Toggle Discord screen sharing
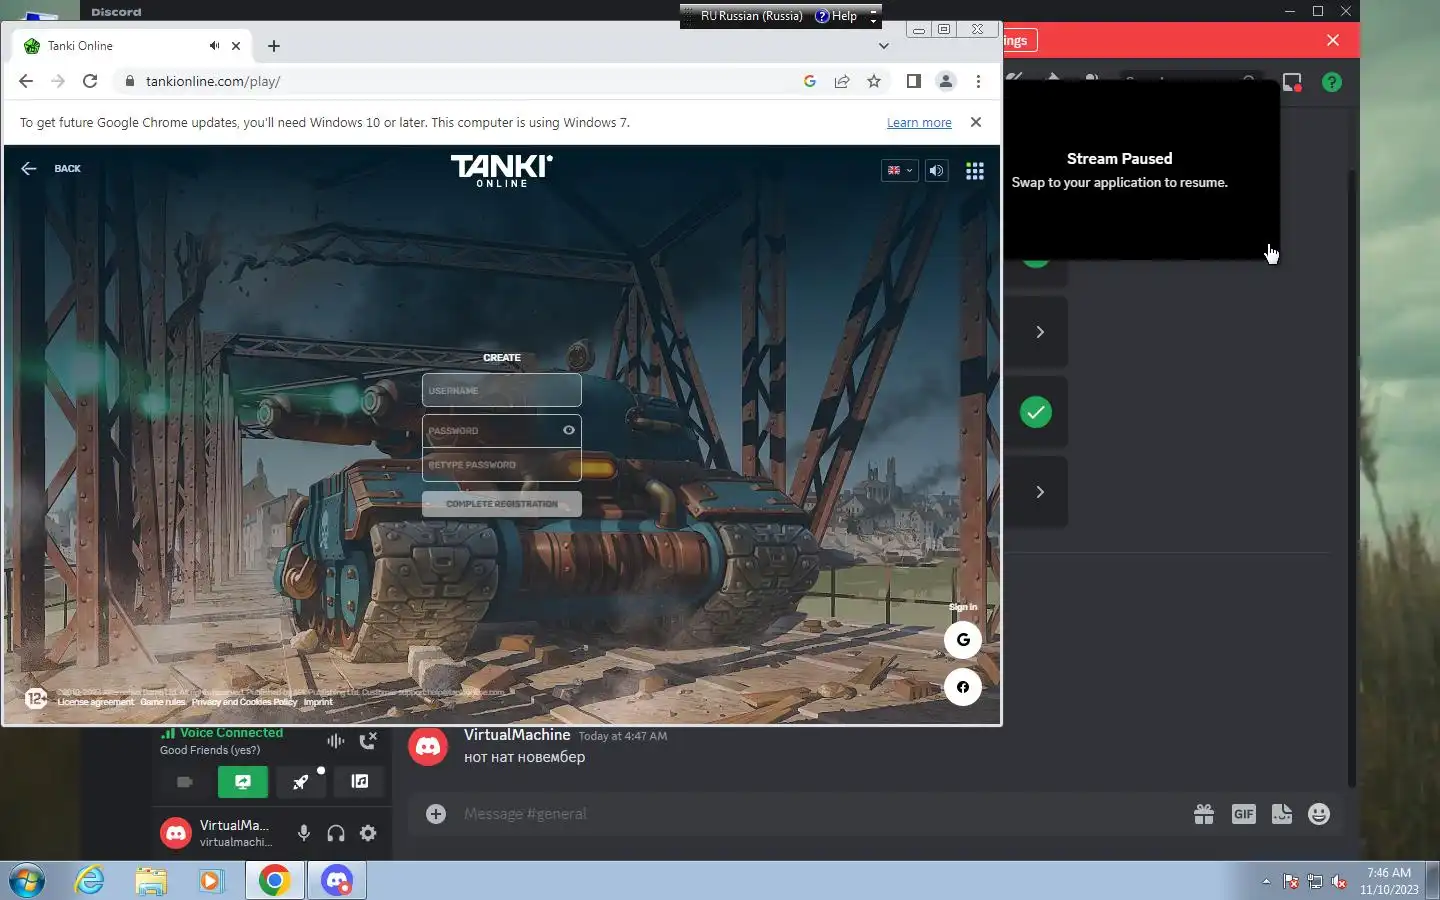Viewport: 1440px width, 900px height. 243,782
